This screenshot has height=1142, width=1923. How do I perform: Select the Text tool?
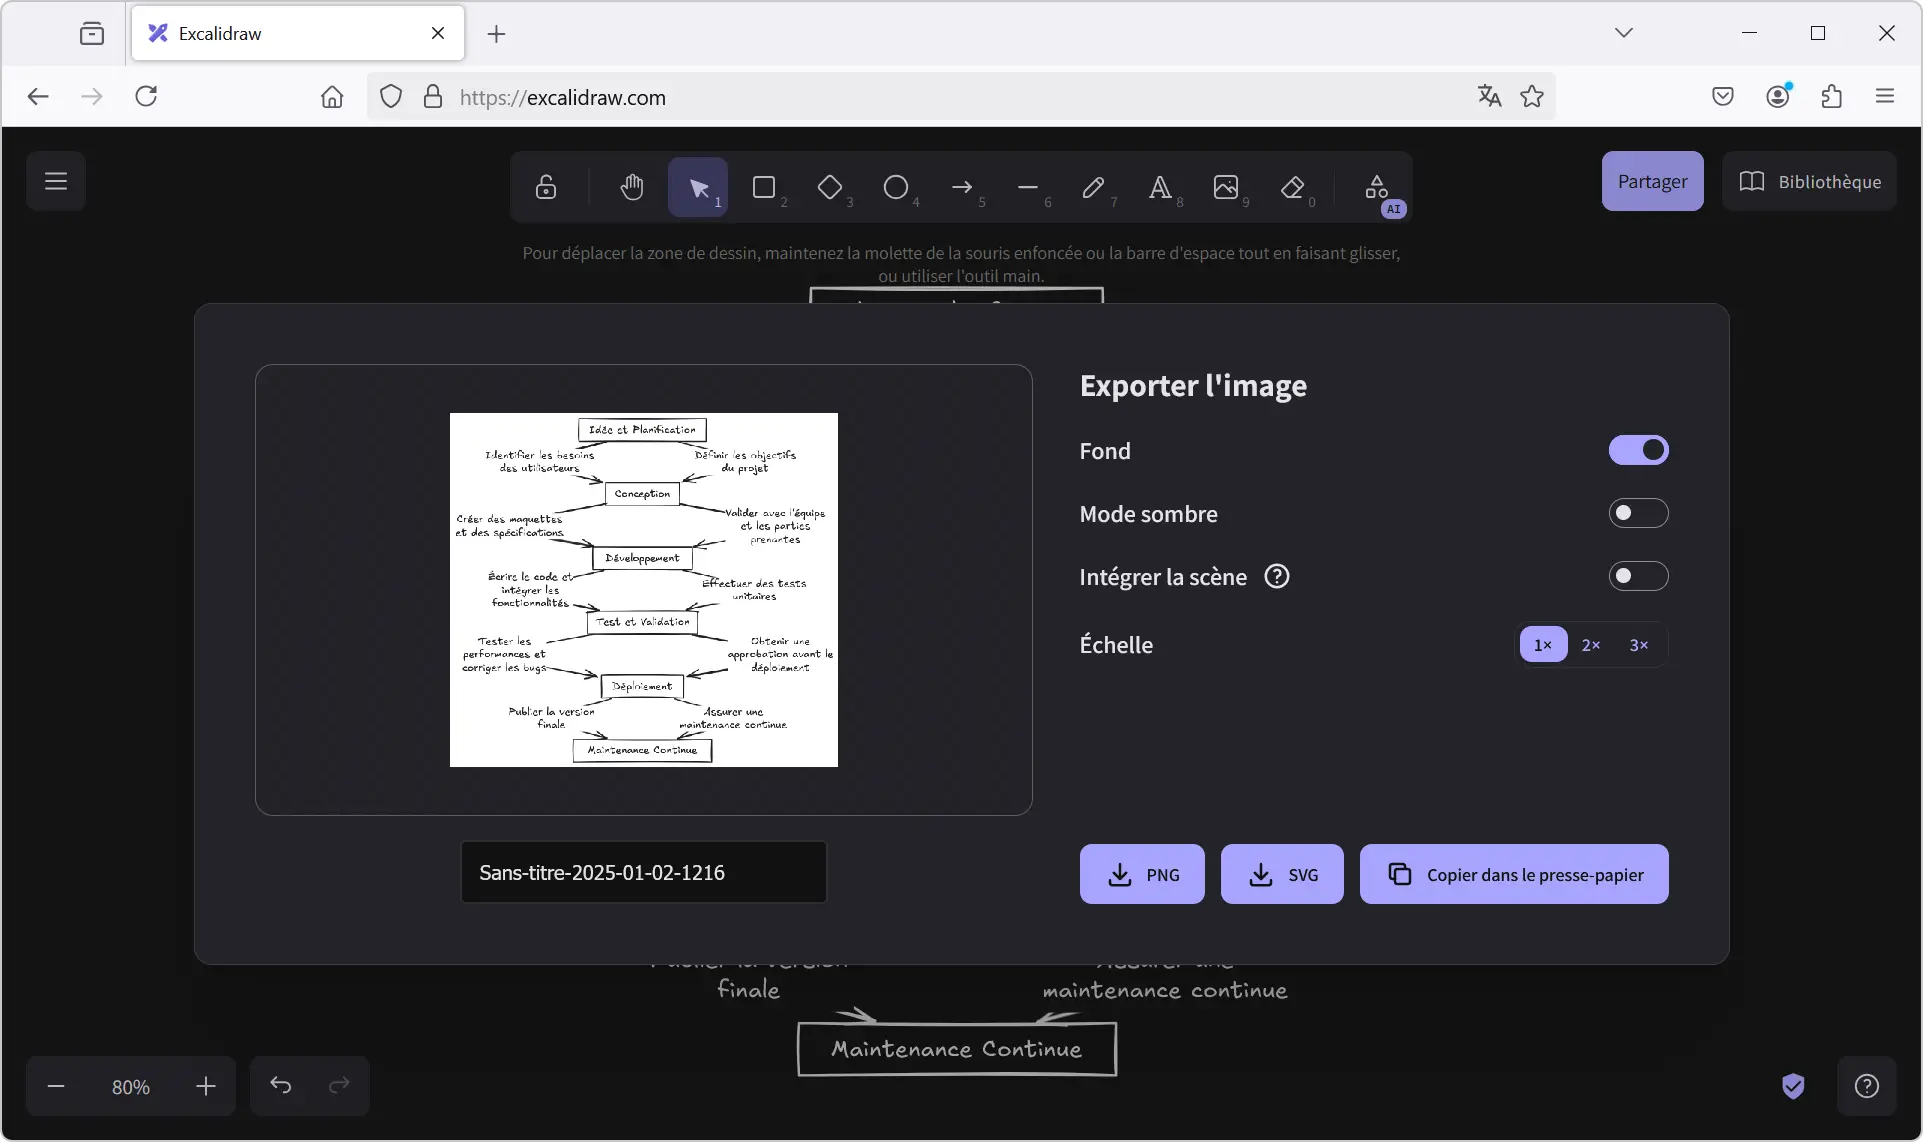[1160, 187]
